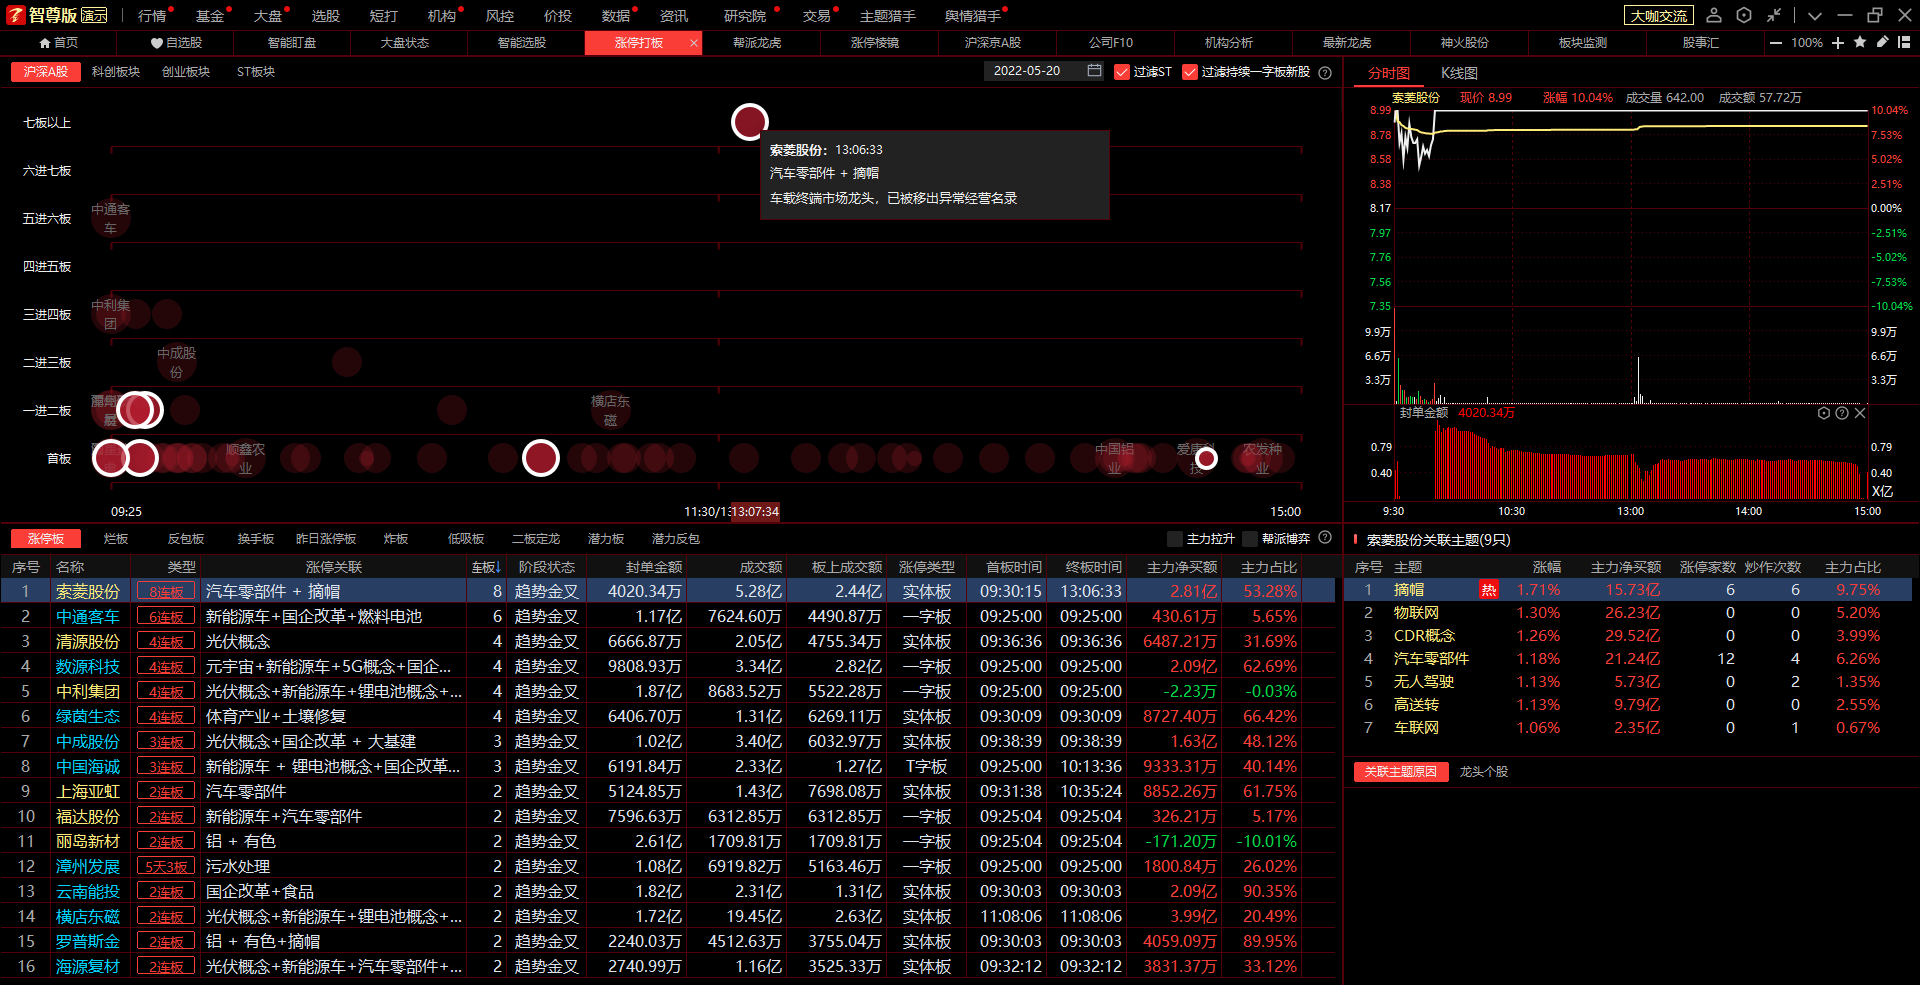Click the 沪深A股 red filter button
Screen dimensions: 1920x985
point(46,72)
